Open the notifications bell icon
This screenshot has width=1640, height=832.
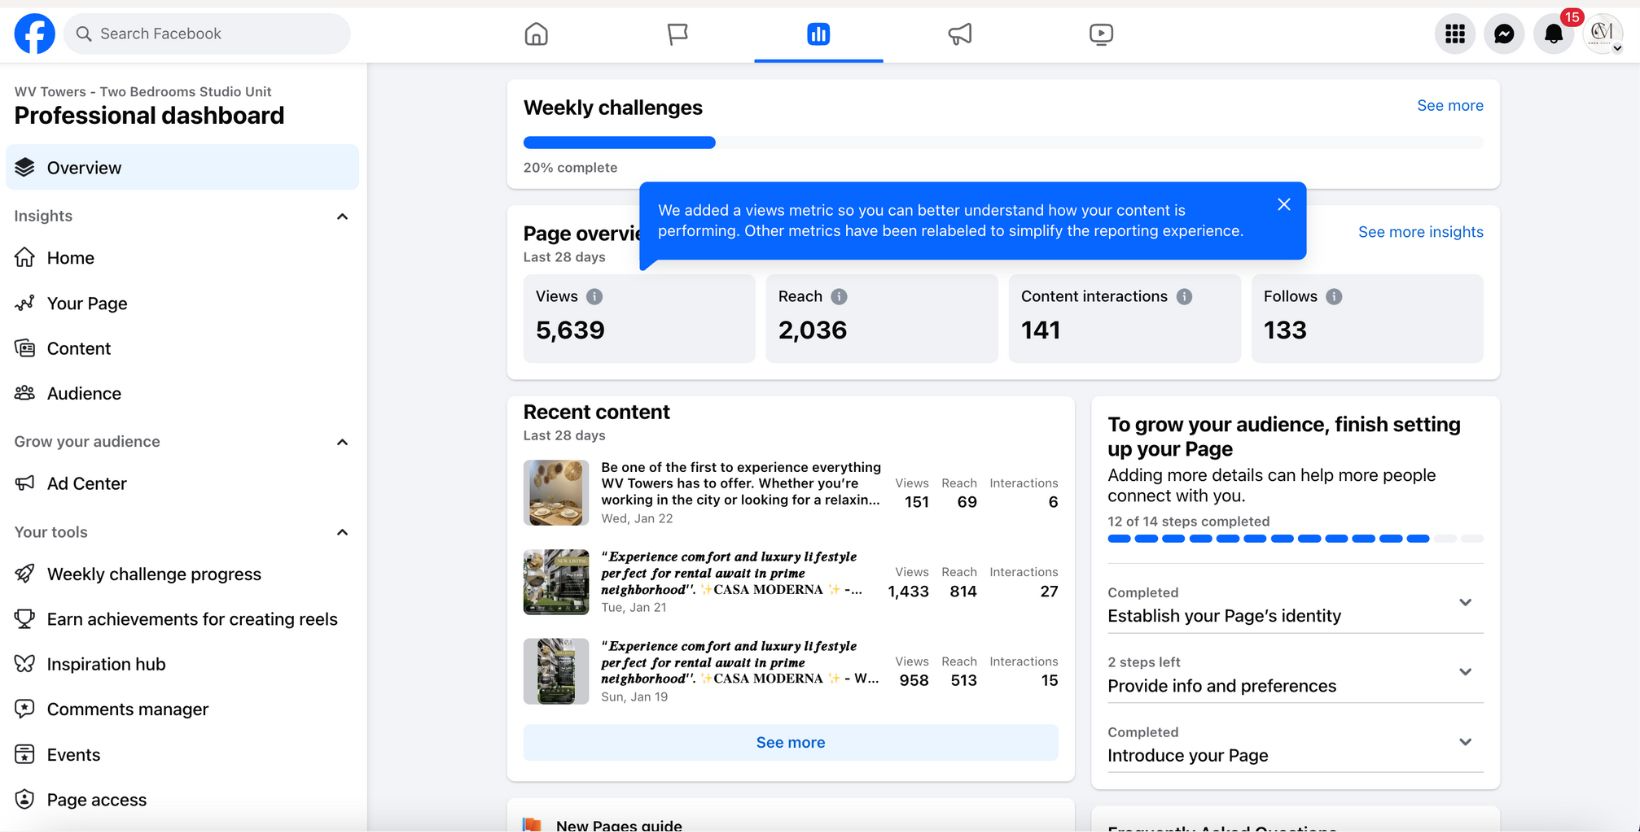pyautogui.click(x=1553, y=34)
